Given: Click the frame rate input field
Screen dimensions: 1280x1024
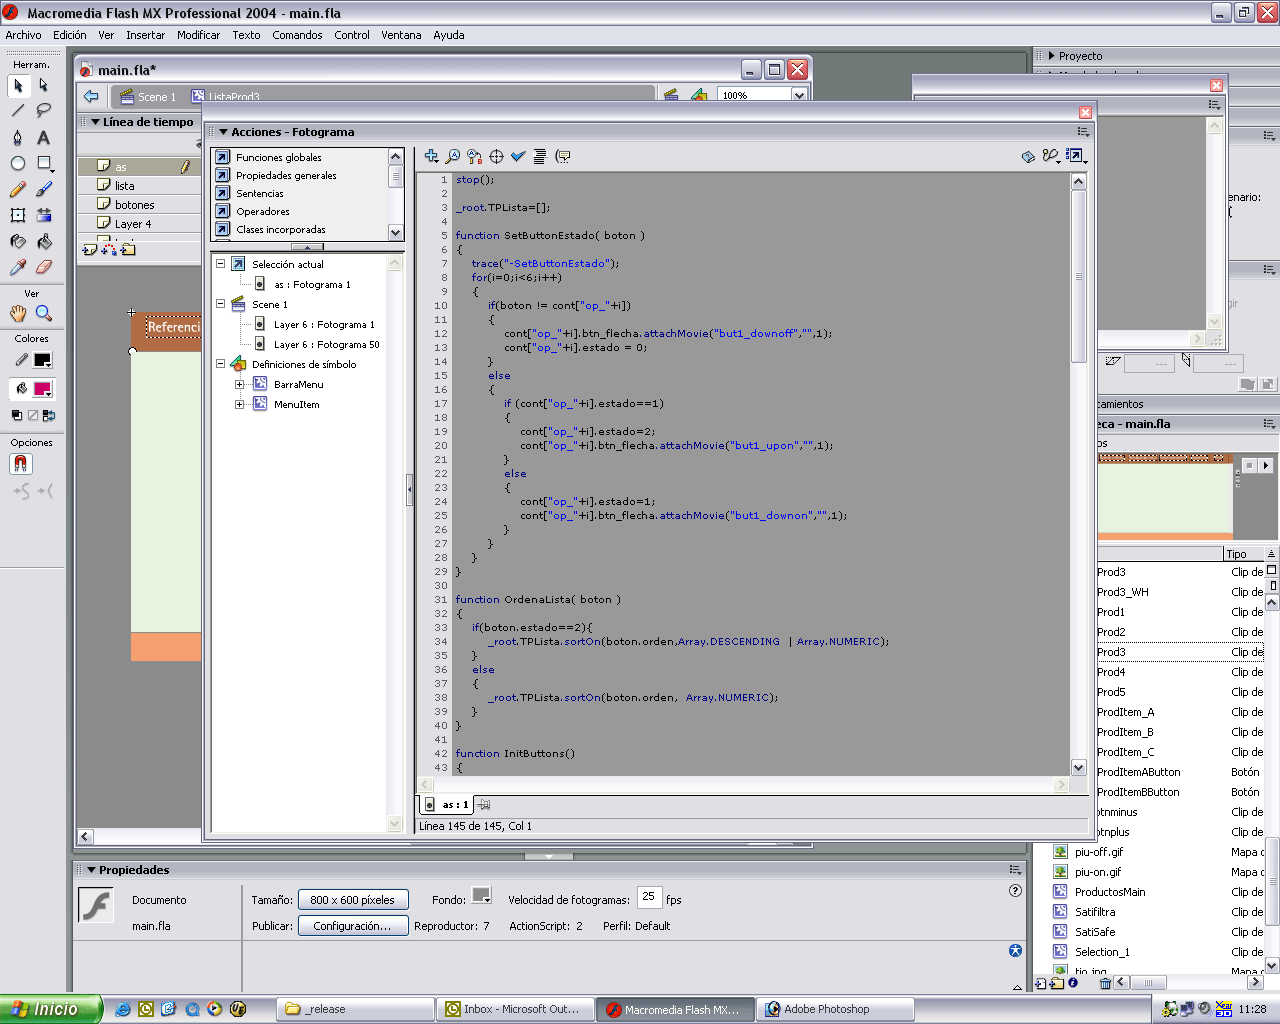Looking at the screenshot, I should (x=650, y=897).
